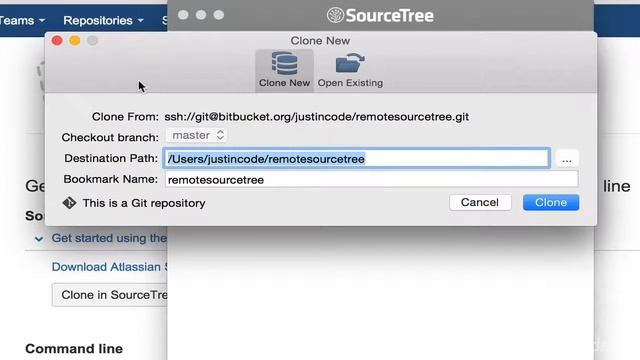Collapse the Get started using section chevron
Image resolution: width=640 pixels, height=360 pixels.
point(39,239)
